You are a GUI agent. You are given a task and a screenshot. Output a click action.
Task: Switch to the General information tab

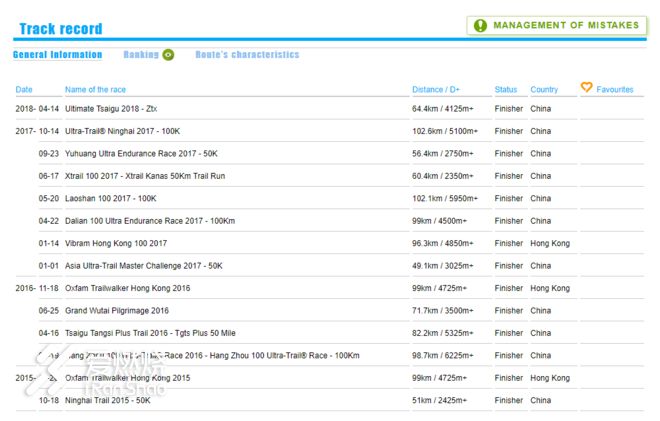[x=58, y=55]
